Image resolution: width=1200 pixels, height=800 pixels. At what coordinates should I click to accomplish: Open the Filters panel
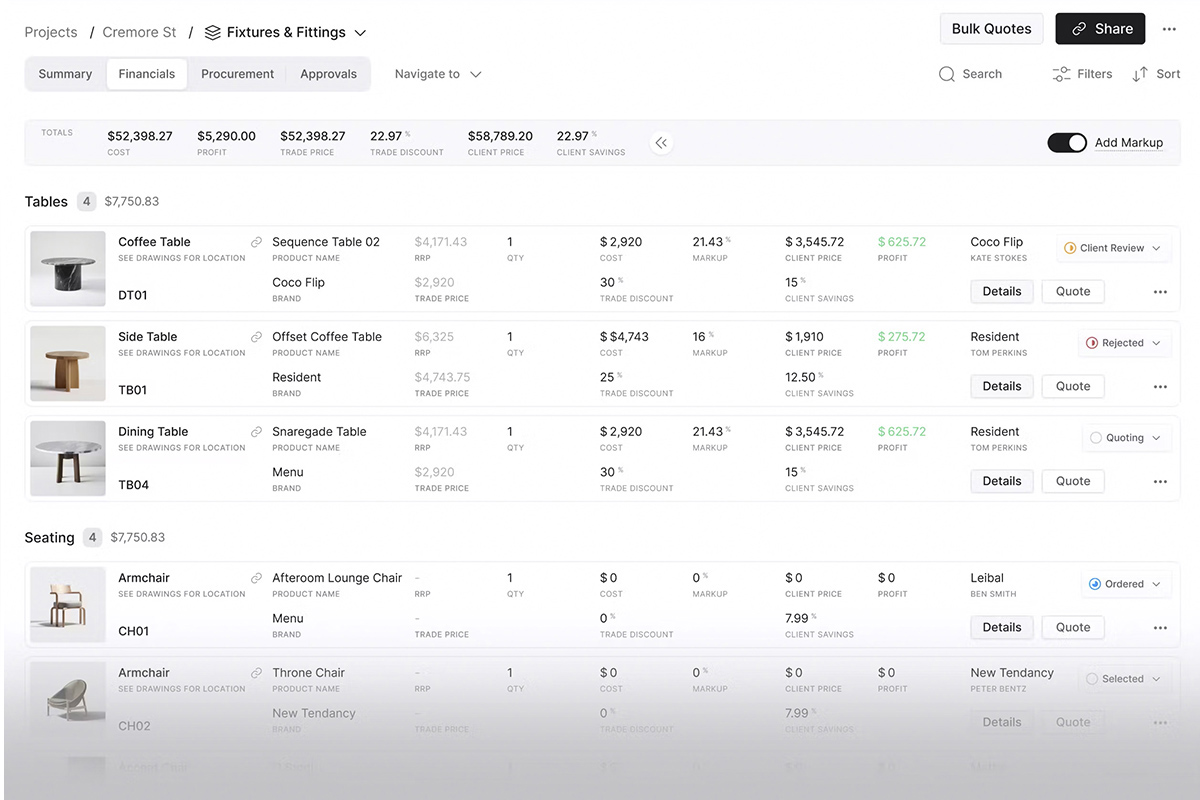pyautogui.click(x=1082, y=73)
